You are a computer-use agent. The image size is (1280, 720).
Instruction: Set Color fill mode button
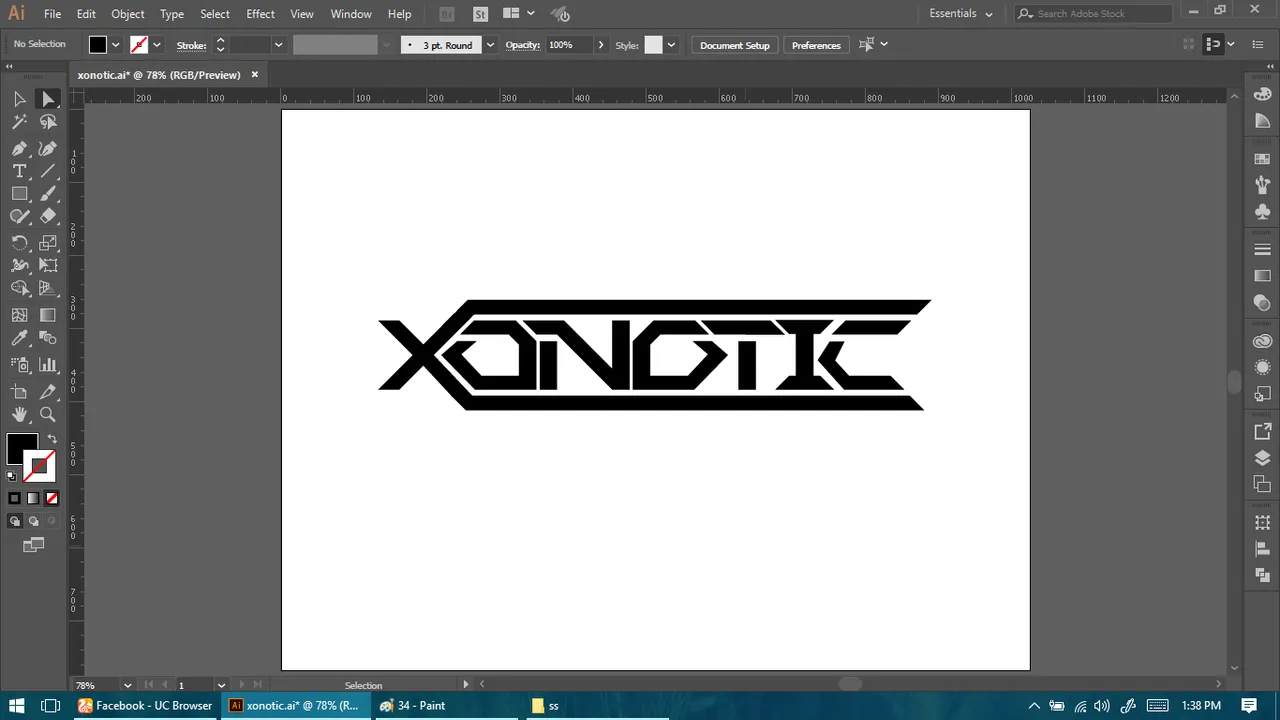[14, 498]
